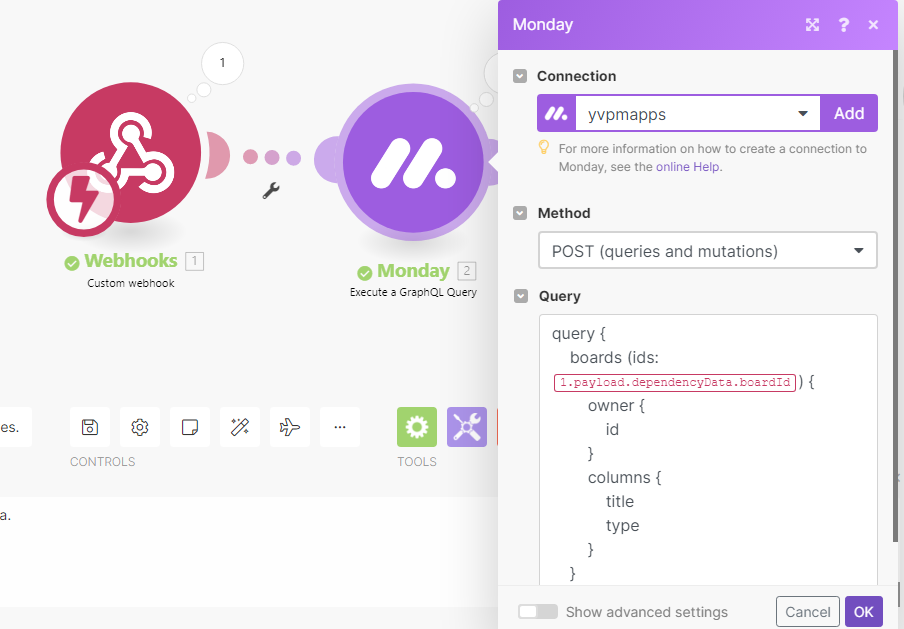The width and height of the screenshot is (904, 629).
Task: Click the module number 1 badge next to Webhooks
Action: pos(194,261)
